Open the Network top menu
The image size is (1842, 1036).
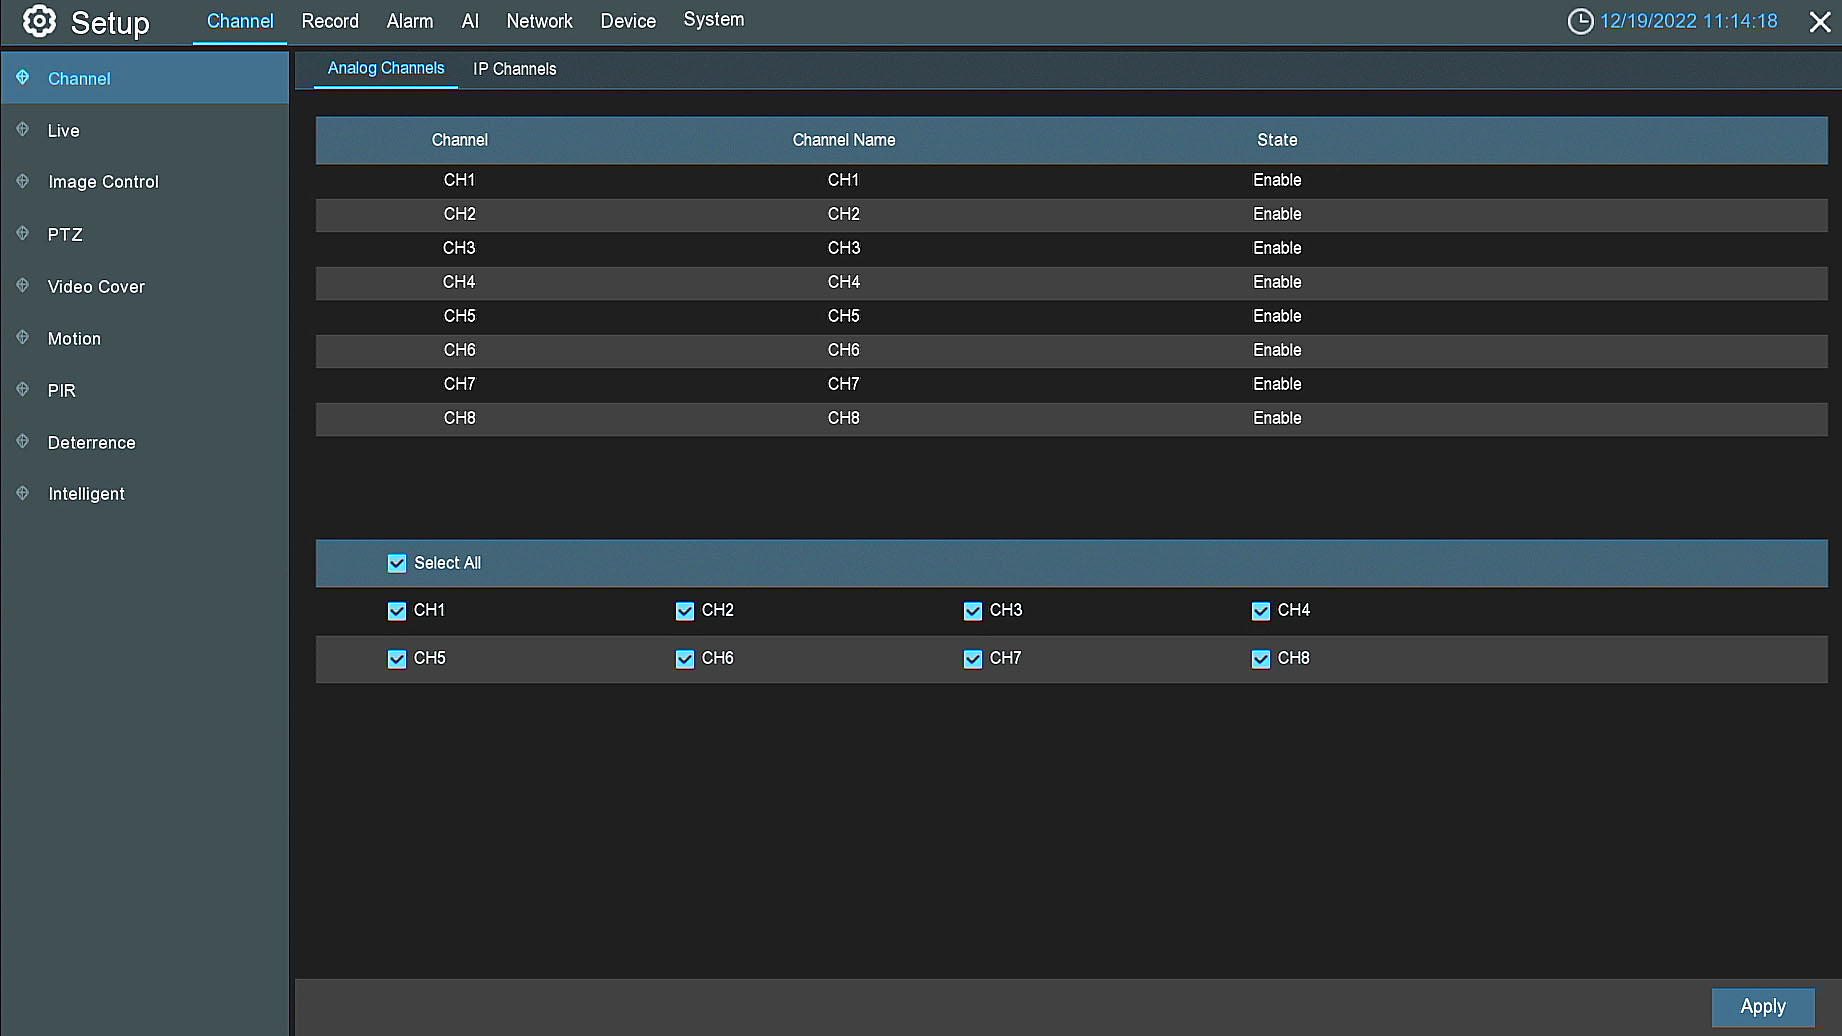[540, 21]
